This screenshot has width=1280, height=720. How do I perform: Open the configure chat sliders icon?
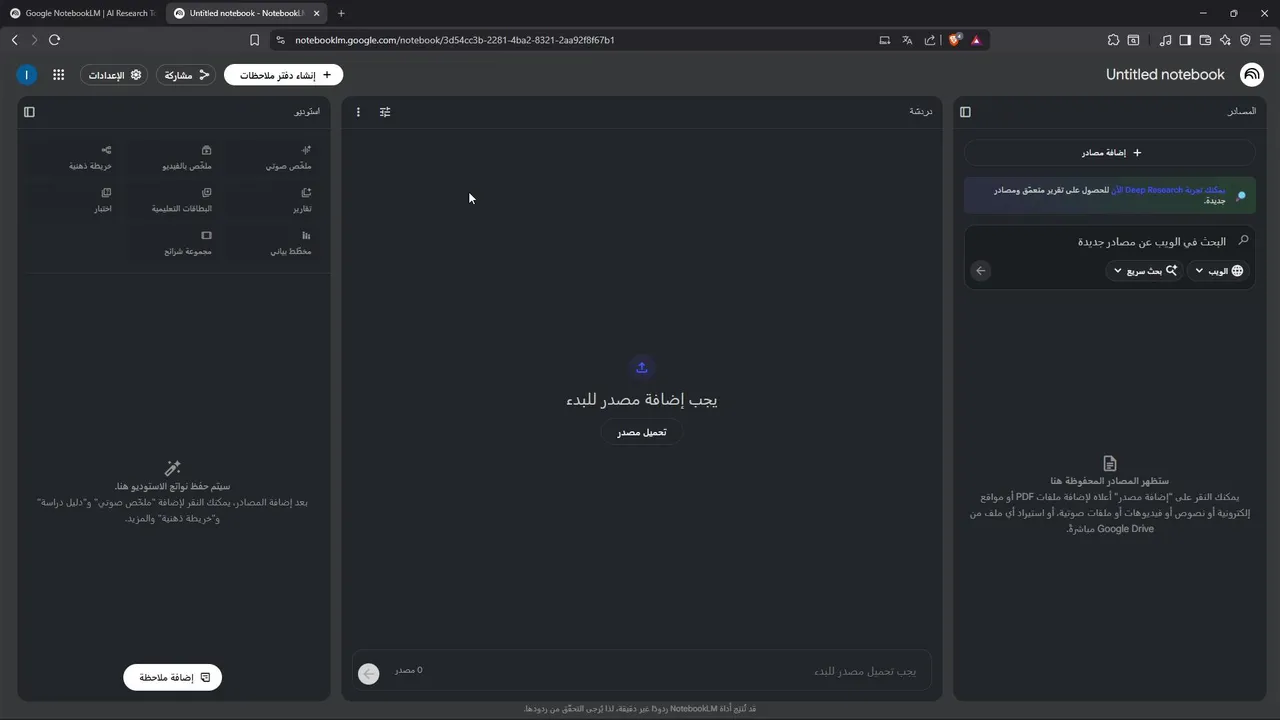(x=385, y=112)
